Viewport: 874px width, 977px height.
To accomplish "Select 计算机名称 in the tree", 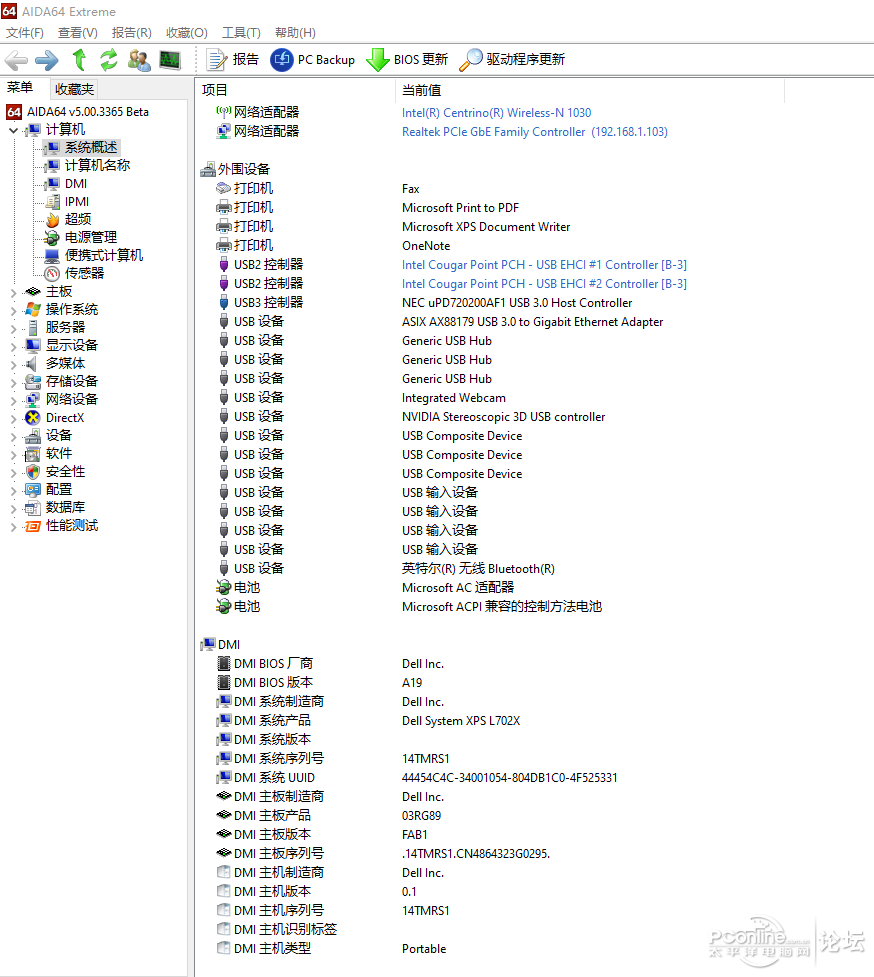I will point(97,165).
